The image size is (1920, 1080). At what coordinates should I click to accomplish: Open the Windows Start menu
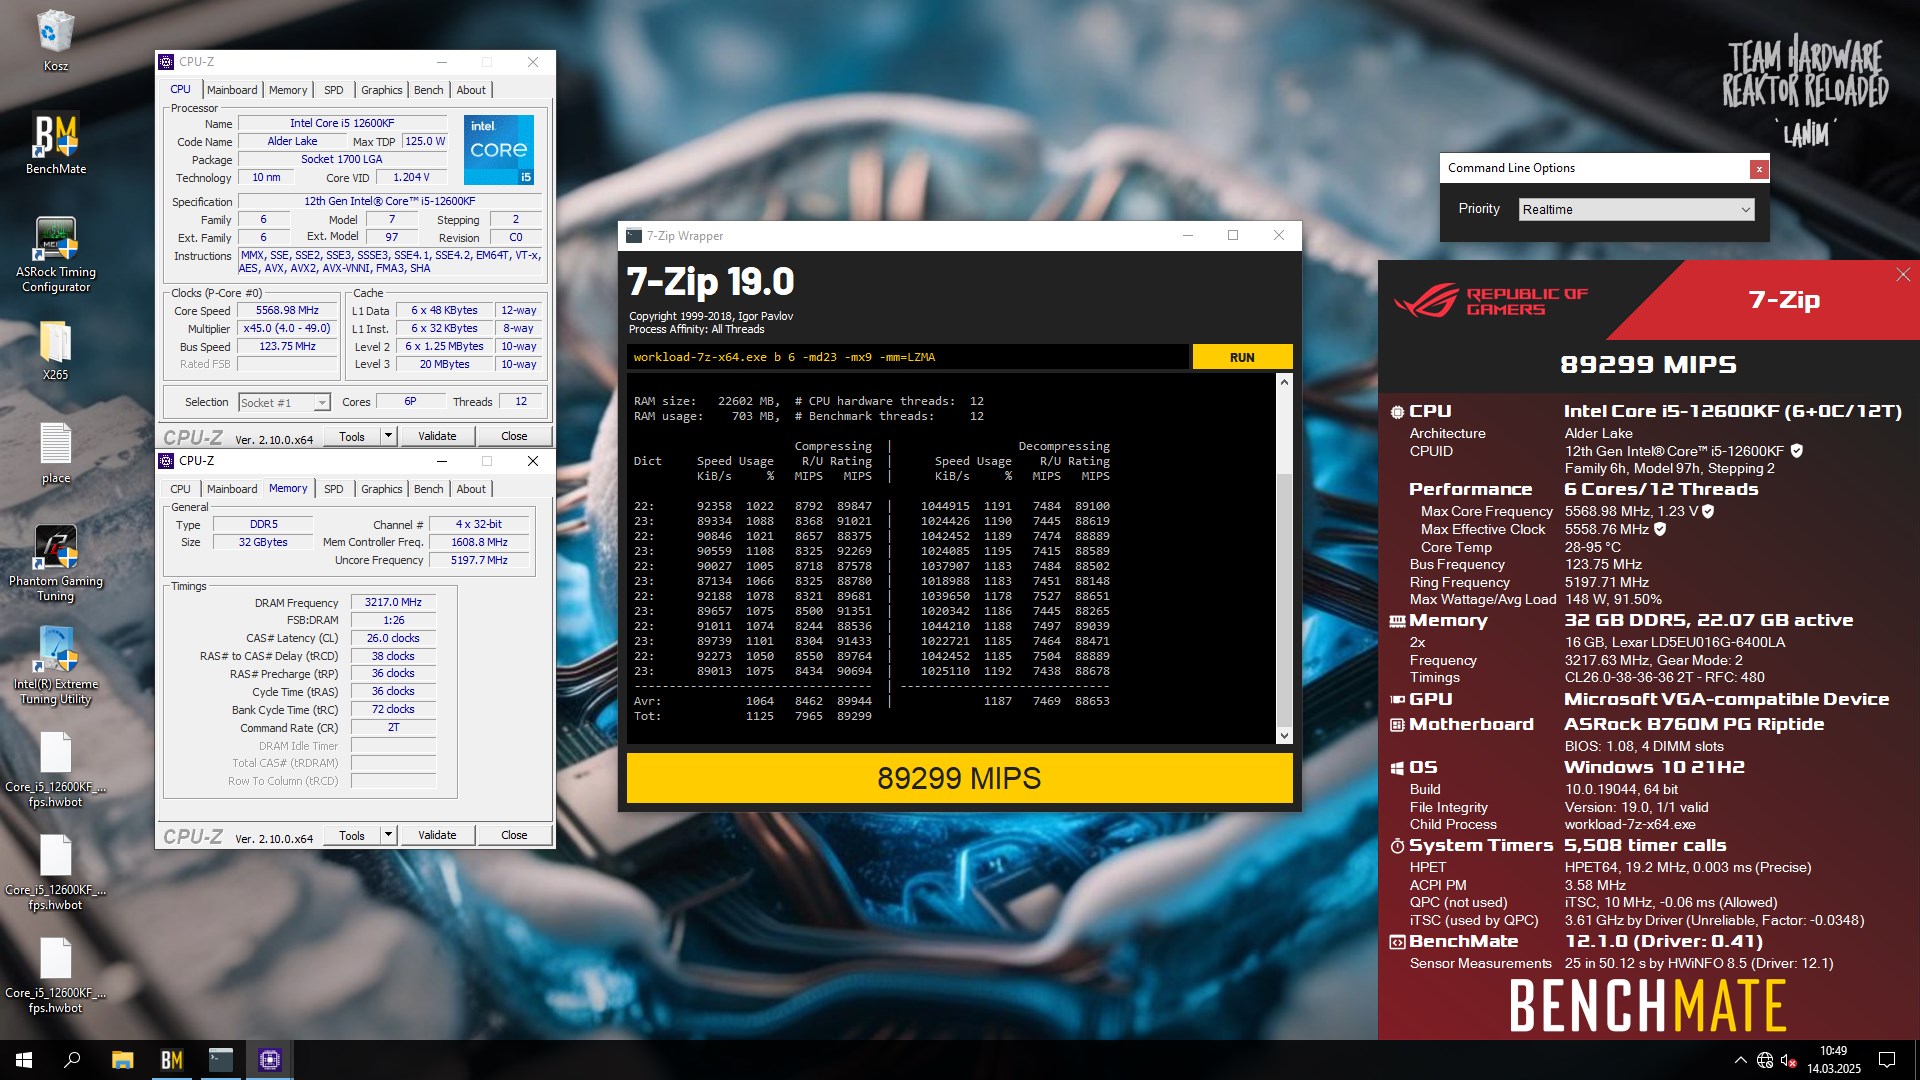tap(24, 1060)
